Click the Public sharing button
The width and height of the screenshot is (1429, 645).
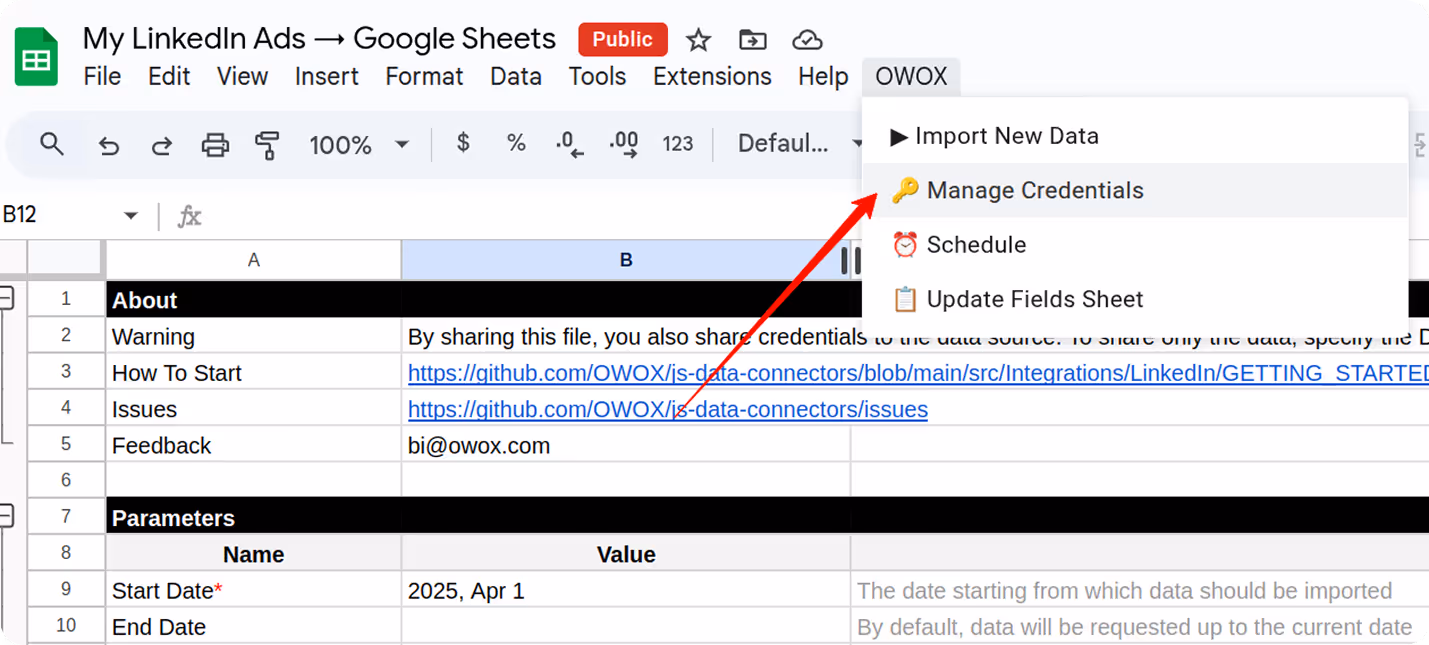[x=623, y=40]
